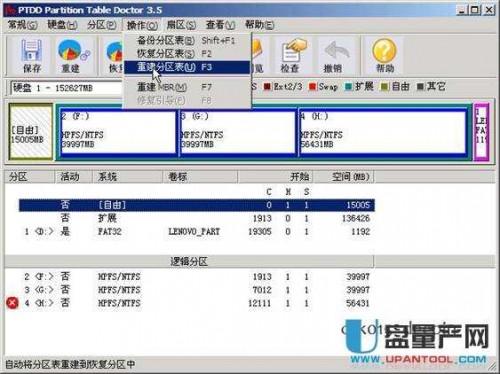Select the free-space block 15005MB in disk map
500x374 pixels.
coord(31,131)
